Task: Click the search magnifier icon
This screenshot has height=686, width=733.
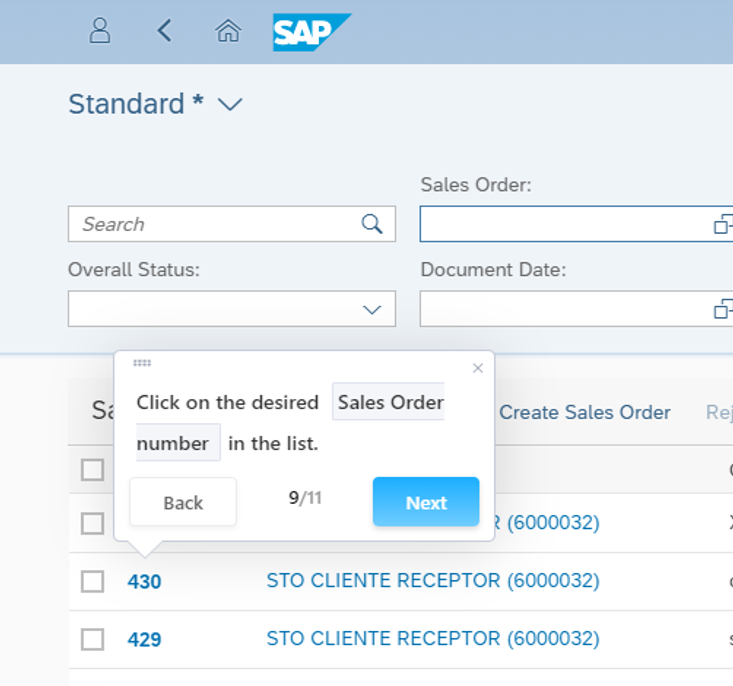Action: [372, 224]
